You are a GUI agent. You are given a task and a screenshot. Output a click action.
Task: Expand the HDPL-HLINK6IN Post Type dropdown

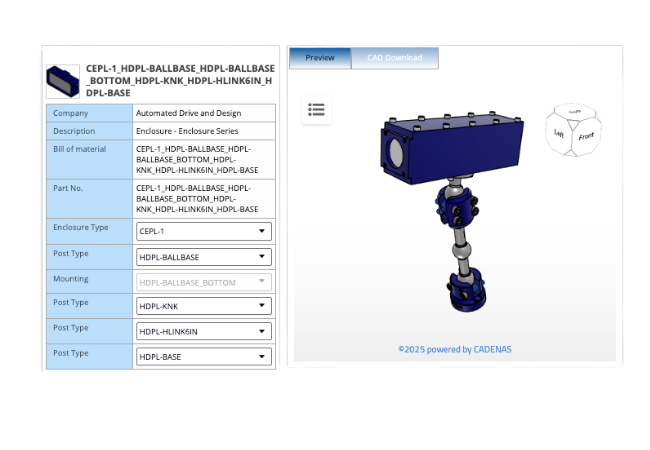(203, 331)
